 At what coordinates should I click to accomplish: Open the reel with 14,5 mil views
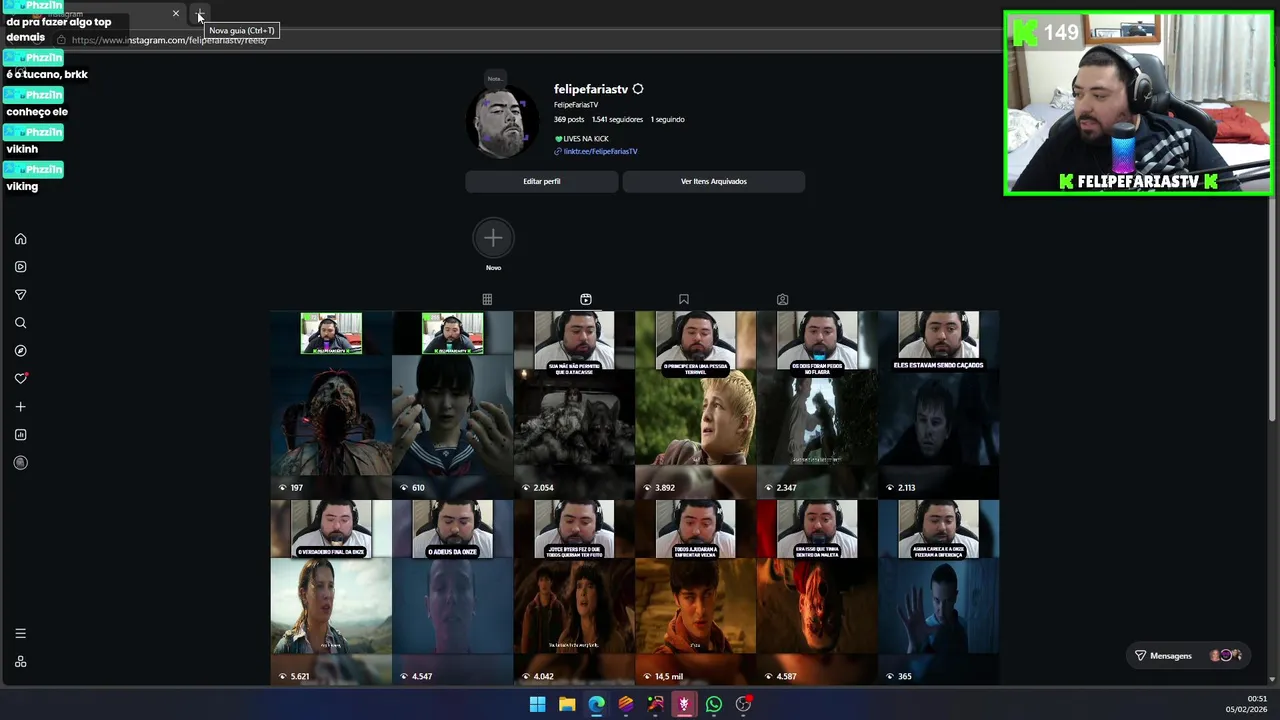(x=695, y=592)
